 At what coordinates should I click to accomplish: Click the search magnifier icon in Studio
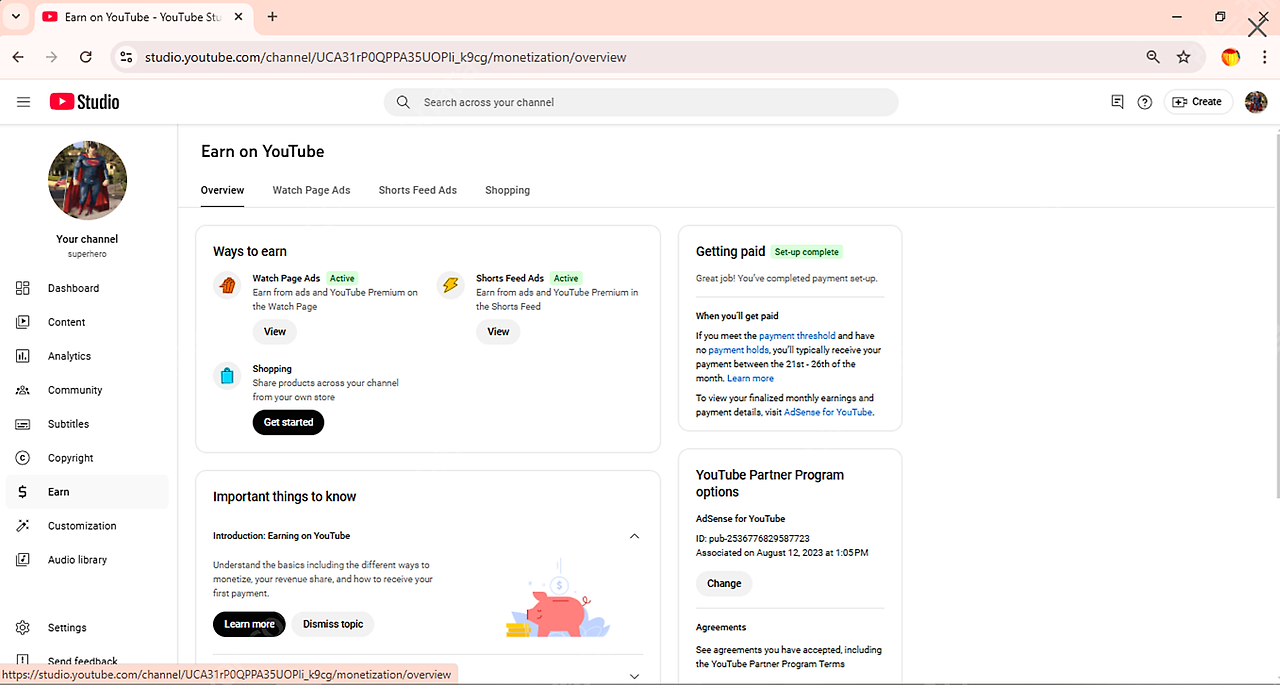coord(403,102)
